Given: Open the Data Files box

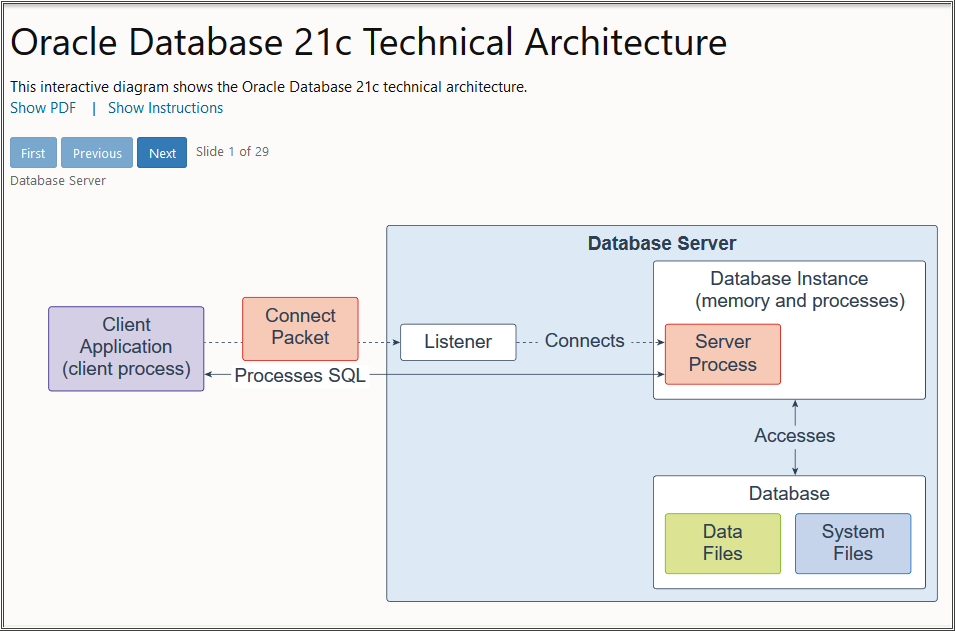Looking at the screenshot, I should click(722, 543).
